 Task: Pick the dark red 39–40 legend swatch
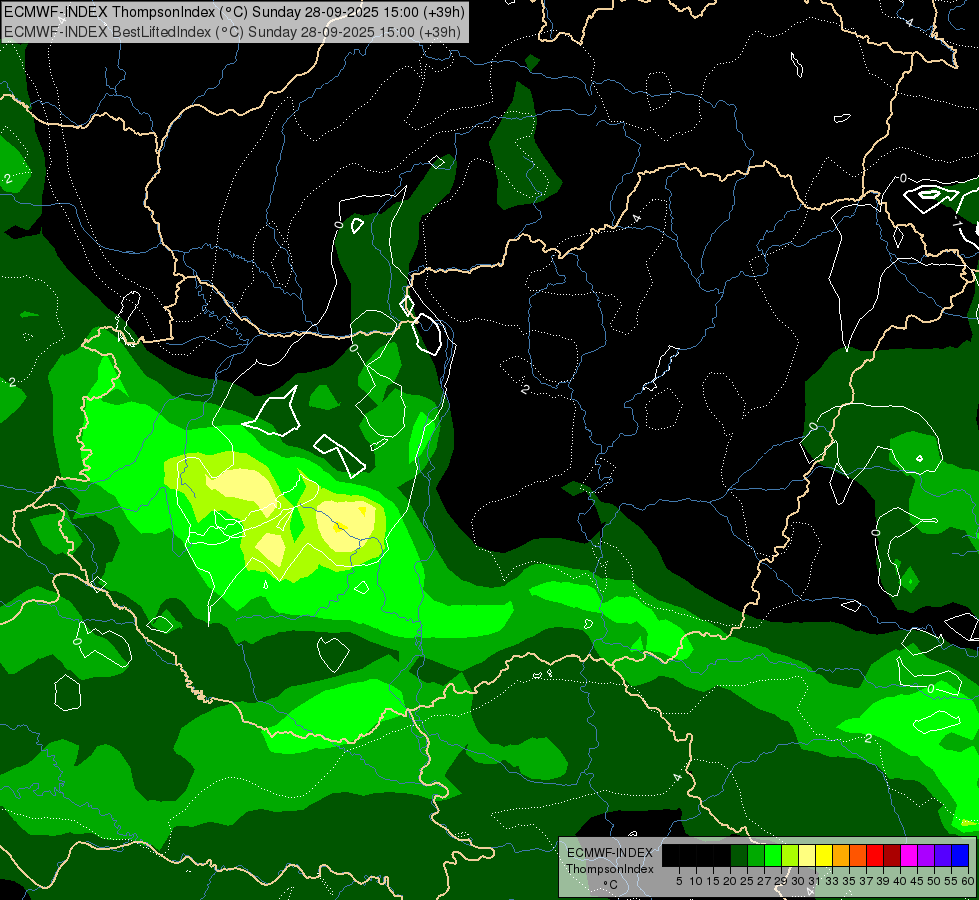pos(892,855)
